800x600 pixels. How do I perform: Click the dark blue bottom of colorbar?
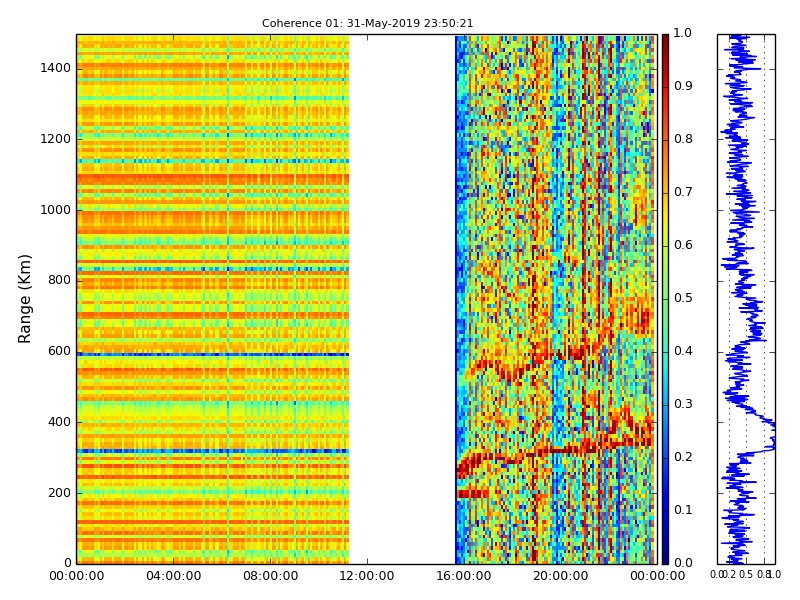(665, 554)
